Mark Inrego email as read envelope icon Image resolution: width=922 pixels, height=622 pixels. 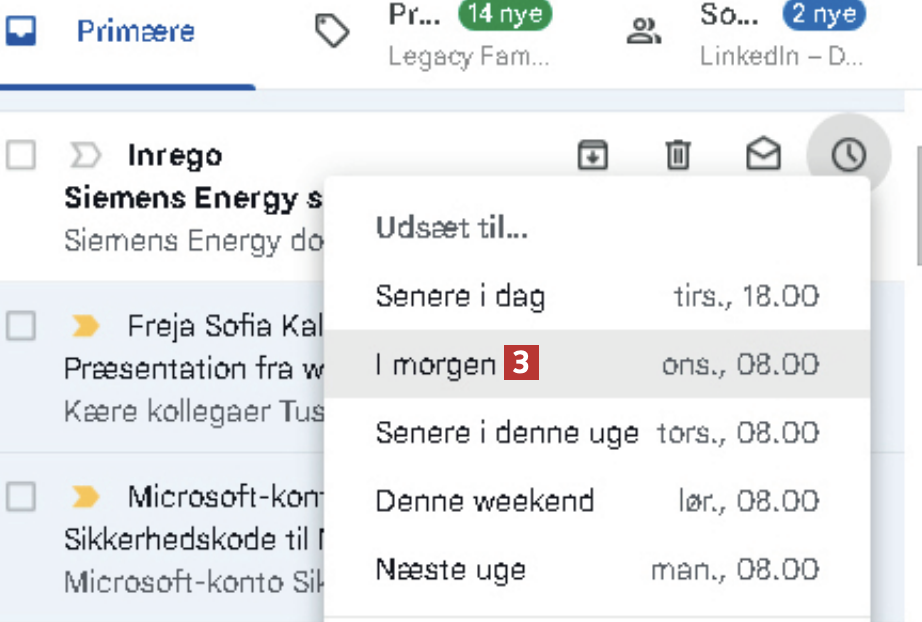(763, 155)
